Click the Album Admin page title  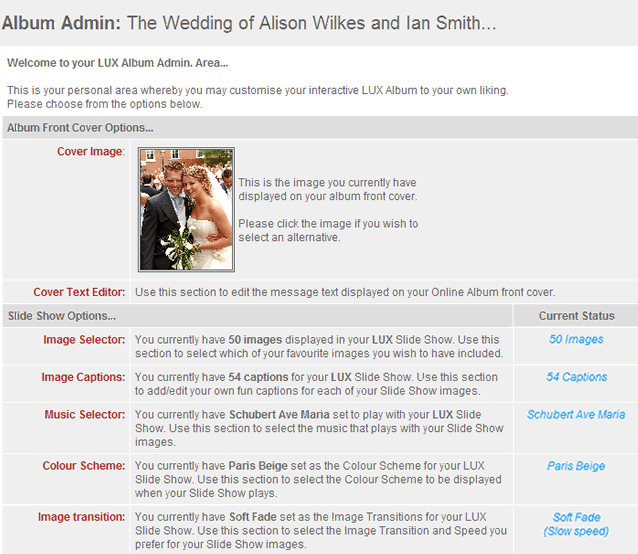tap(249, 22)
